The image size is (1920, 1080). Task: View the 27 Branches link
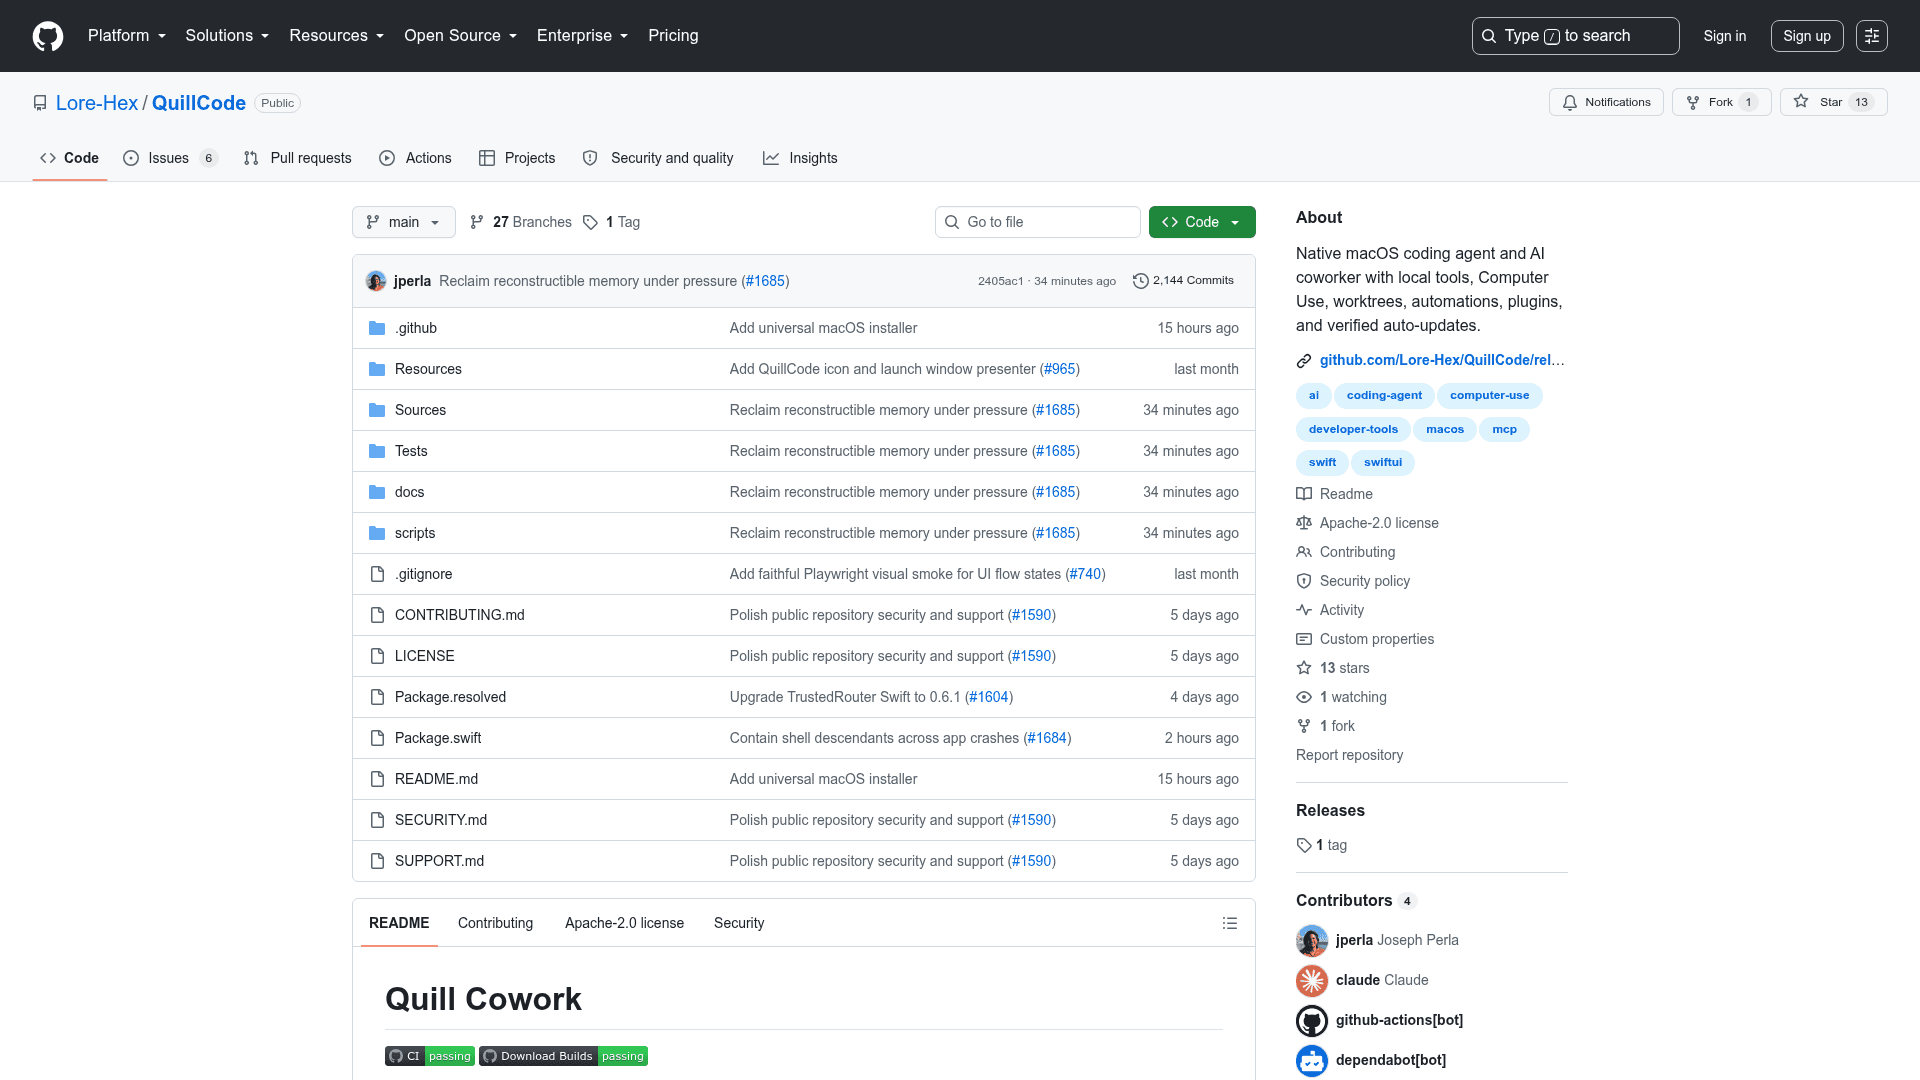pos(521,222)
